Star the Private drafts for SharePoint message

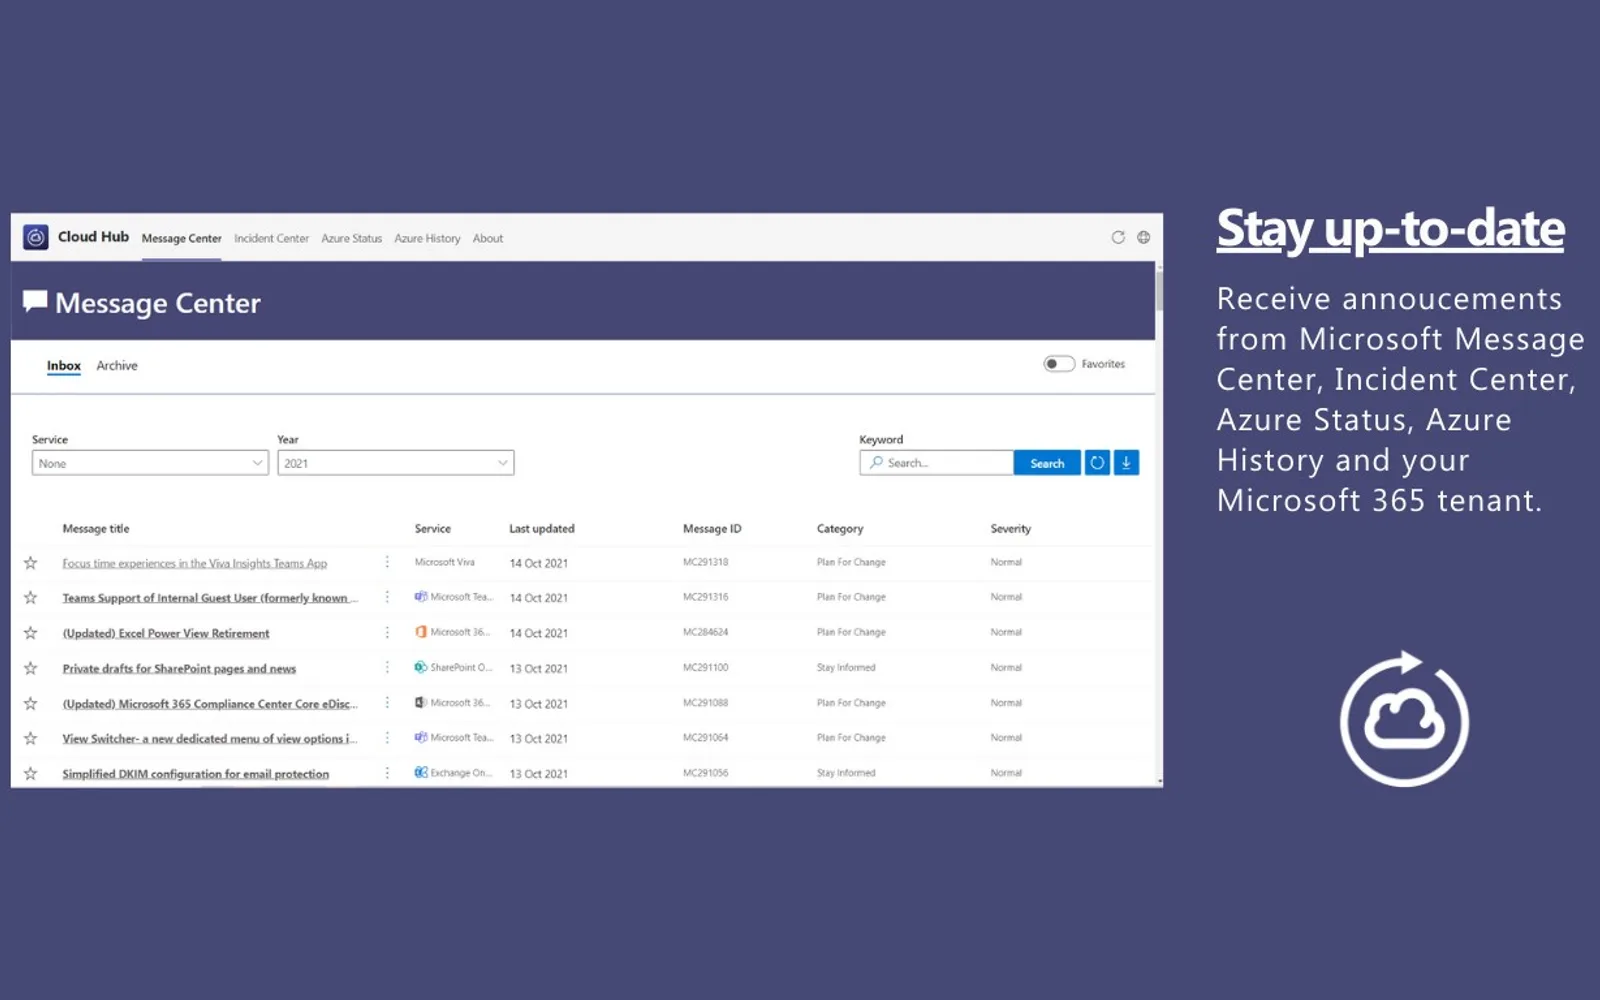(x=31, y=668)
